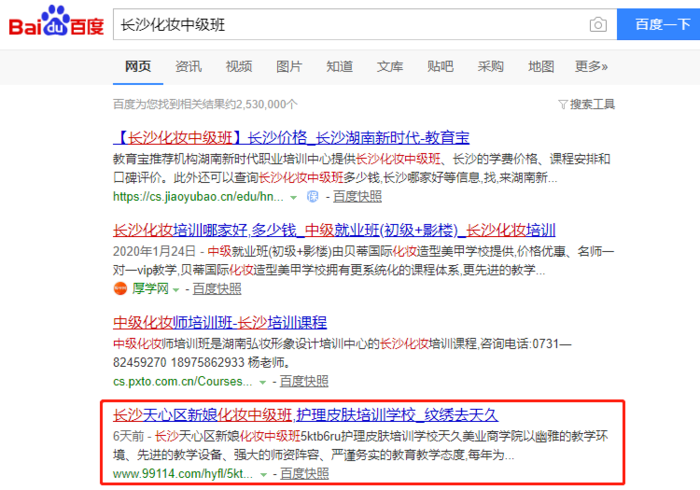Click the result count text 约2,530,000个
This screenshot has width=700, height=490.
[262, 104]
